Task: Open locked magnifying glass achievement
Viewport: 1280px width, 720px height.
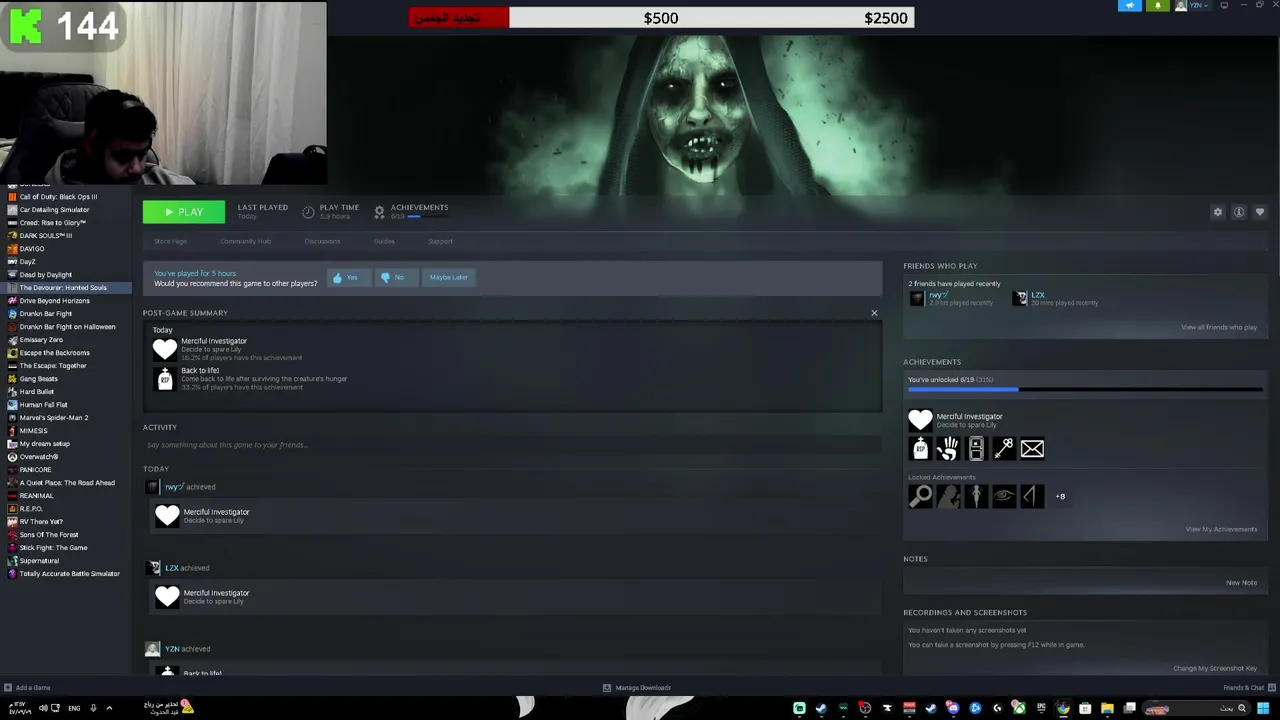Action: coord(920,496)
